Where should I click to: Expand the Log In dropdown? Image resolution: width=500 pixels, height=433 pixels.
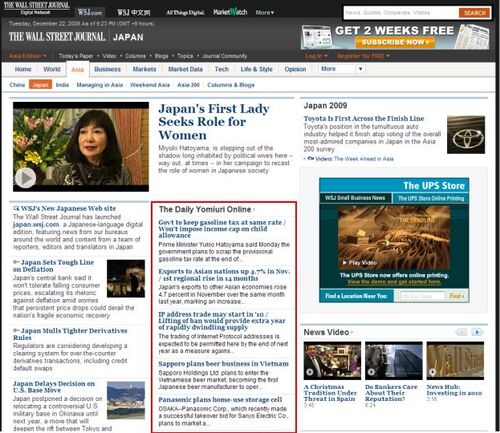[316, 56]
